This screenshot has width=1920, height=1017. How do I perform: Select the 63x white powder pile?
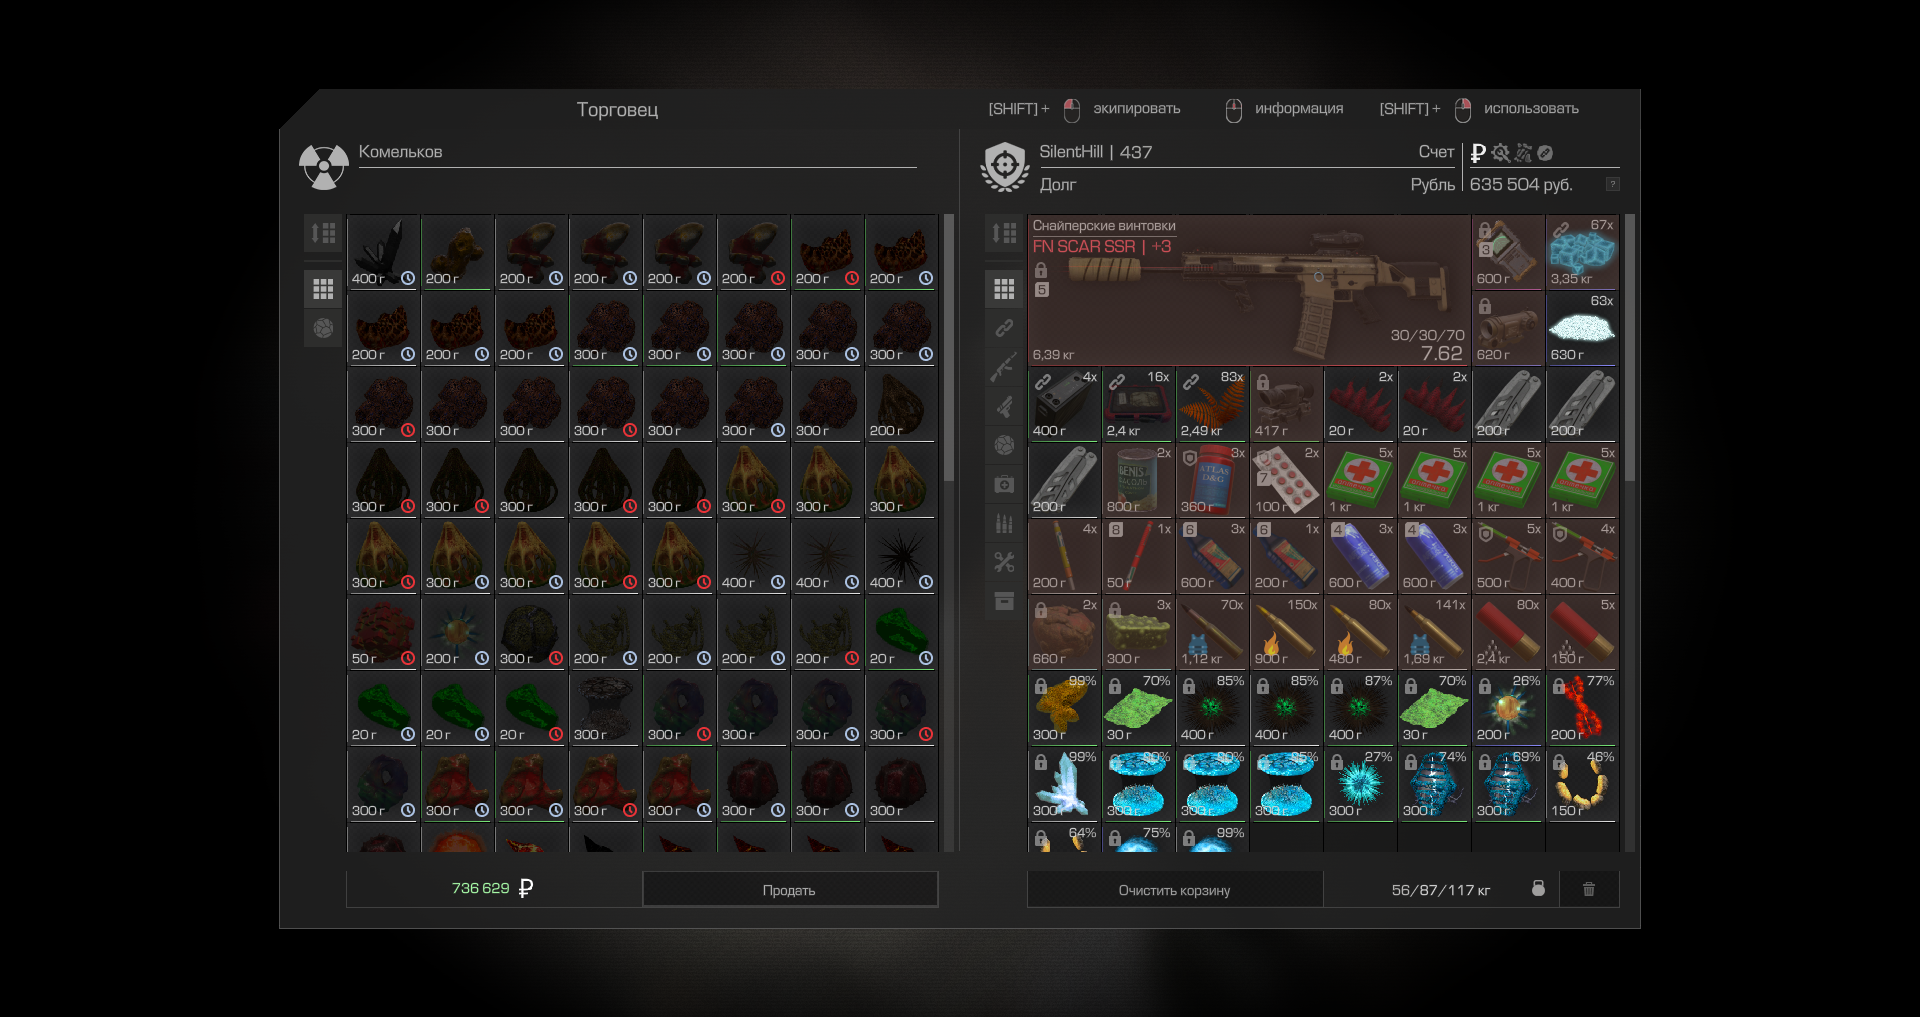tap(1582, 328)
